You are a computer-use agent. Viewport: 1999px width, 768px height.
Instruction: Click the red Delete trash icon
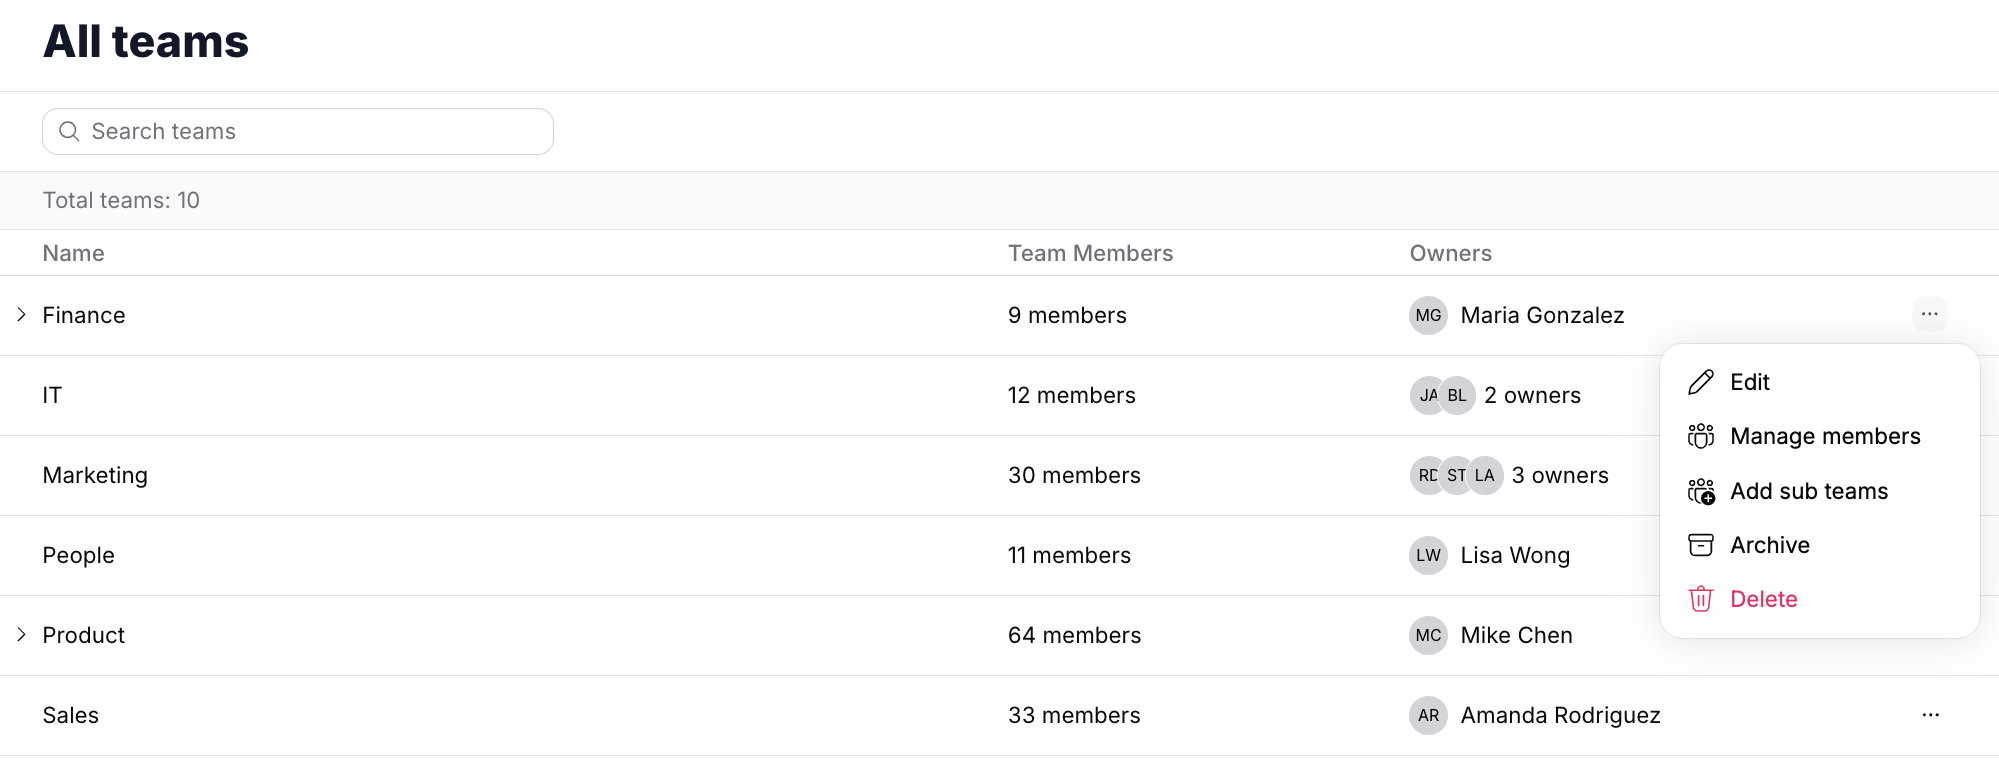[1700, 599]
